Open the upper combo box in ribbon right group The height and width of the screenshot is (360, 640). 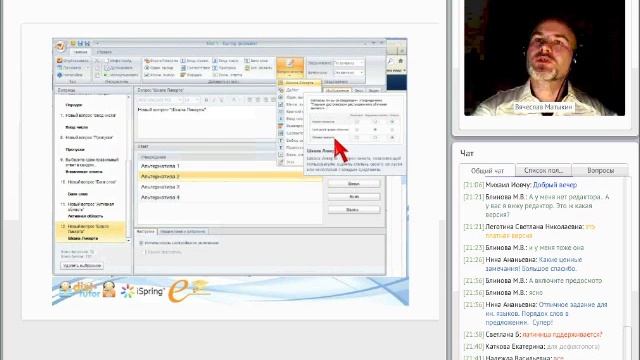(349, 63)
